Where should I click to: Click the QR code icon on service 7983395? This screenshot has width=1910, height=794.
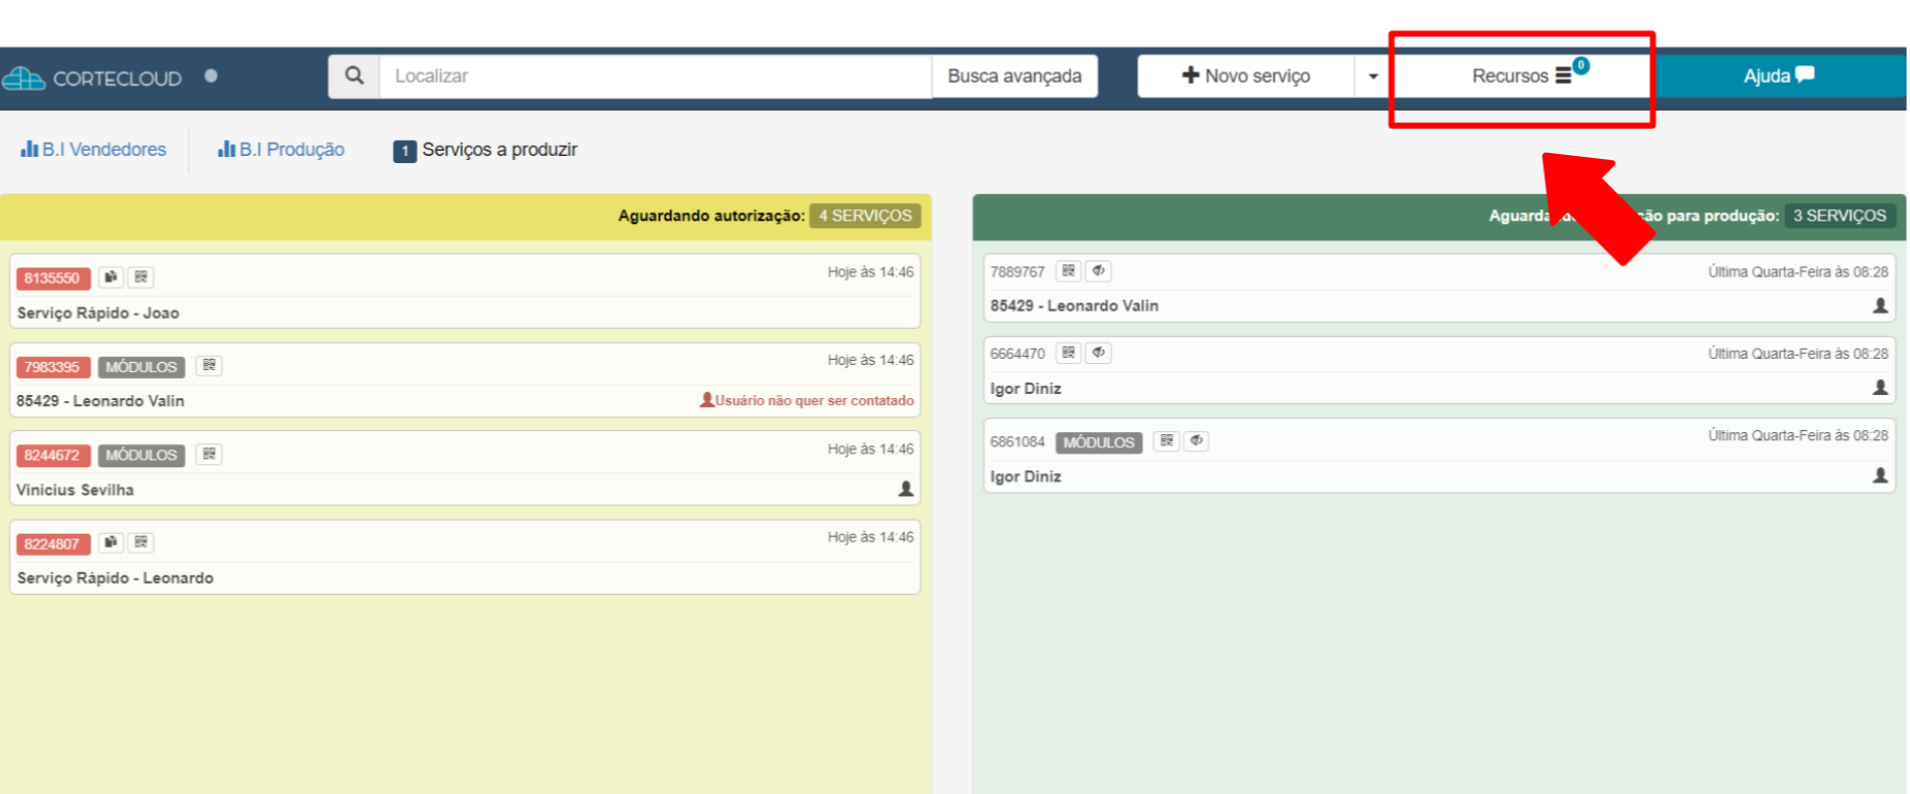(209, 366)
